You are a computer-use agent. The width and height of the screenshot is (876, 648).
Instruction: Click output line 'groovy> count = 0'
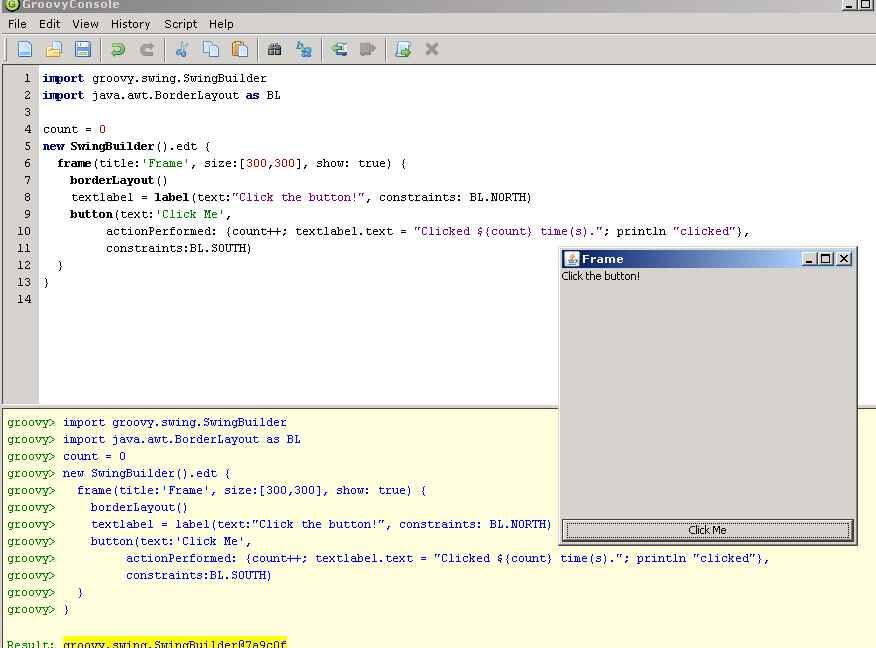point(66,456)
